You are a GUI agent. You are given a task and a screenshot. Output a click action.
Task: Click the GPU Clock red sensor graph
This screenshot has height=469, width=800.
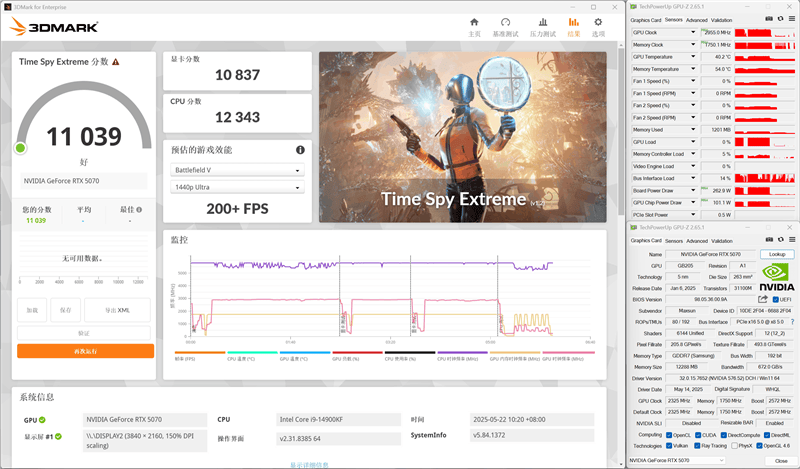point(764,33)
